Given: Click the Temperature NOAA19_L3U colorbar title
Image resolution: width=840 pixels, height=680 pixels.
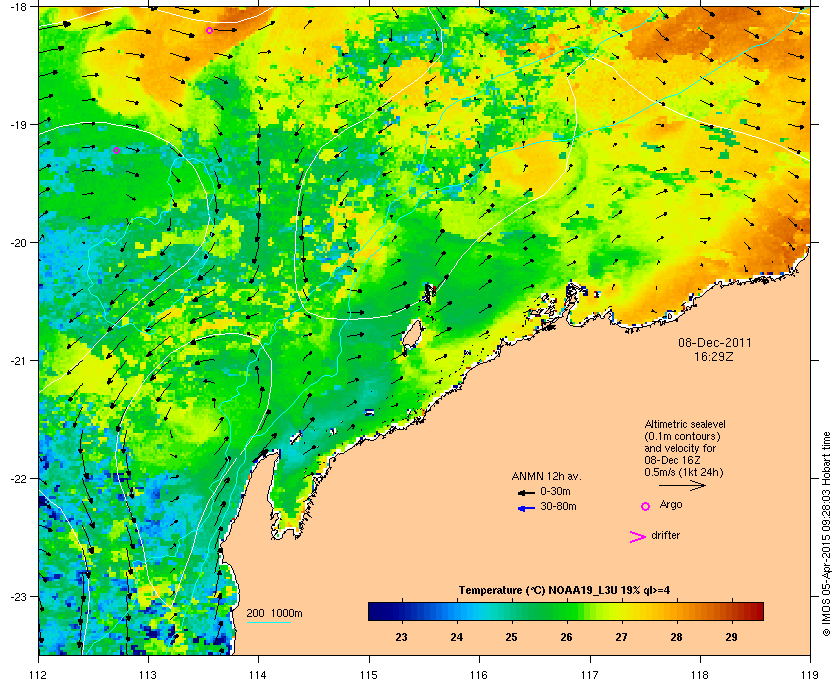Looking at the screenshot, I should [x=564, y=590].
